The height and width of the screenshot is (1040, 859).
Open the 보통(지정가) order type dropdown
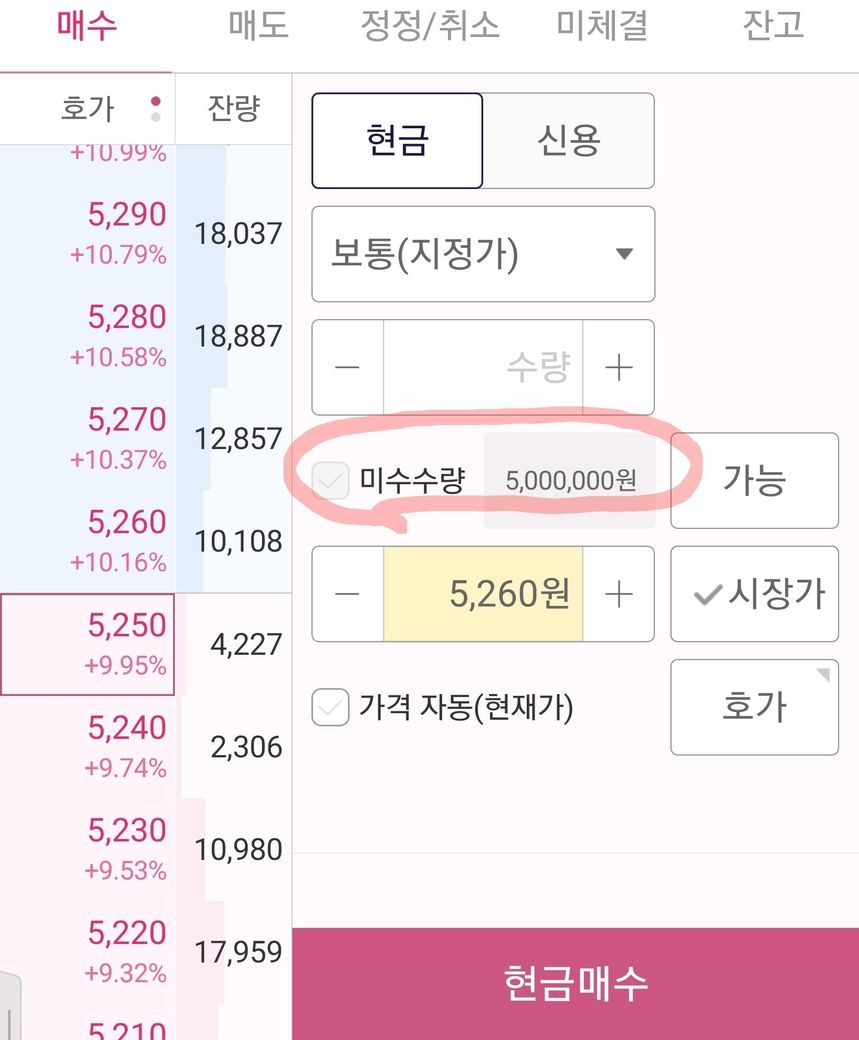pyautogui.click(x=483, y=254)
